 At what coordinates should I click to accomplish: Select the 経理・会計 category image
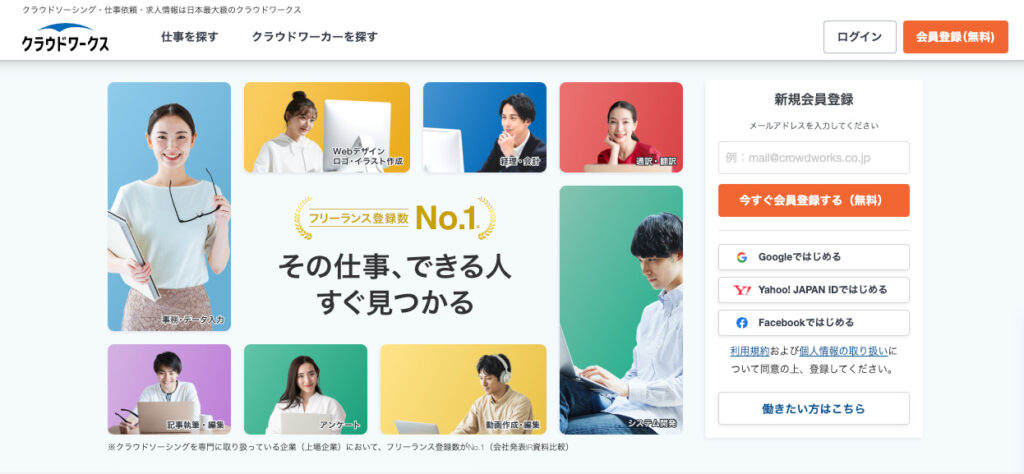tap(485, 127)
